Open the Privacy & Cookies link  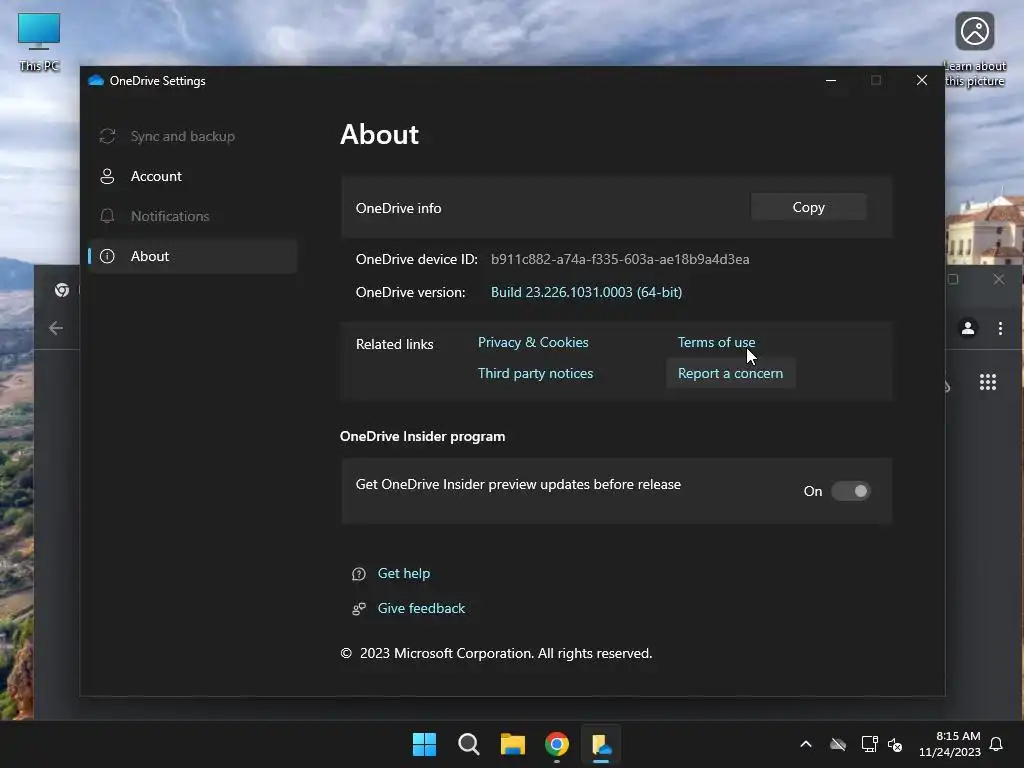[533, 342]
